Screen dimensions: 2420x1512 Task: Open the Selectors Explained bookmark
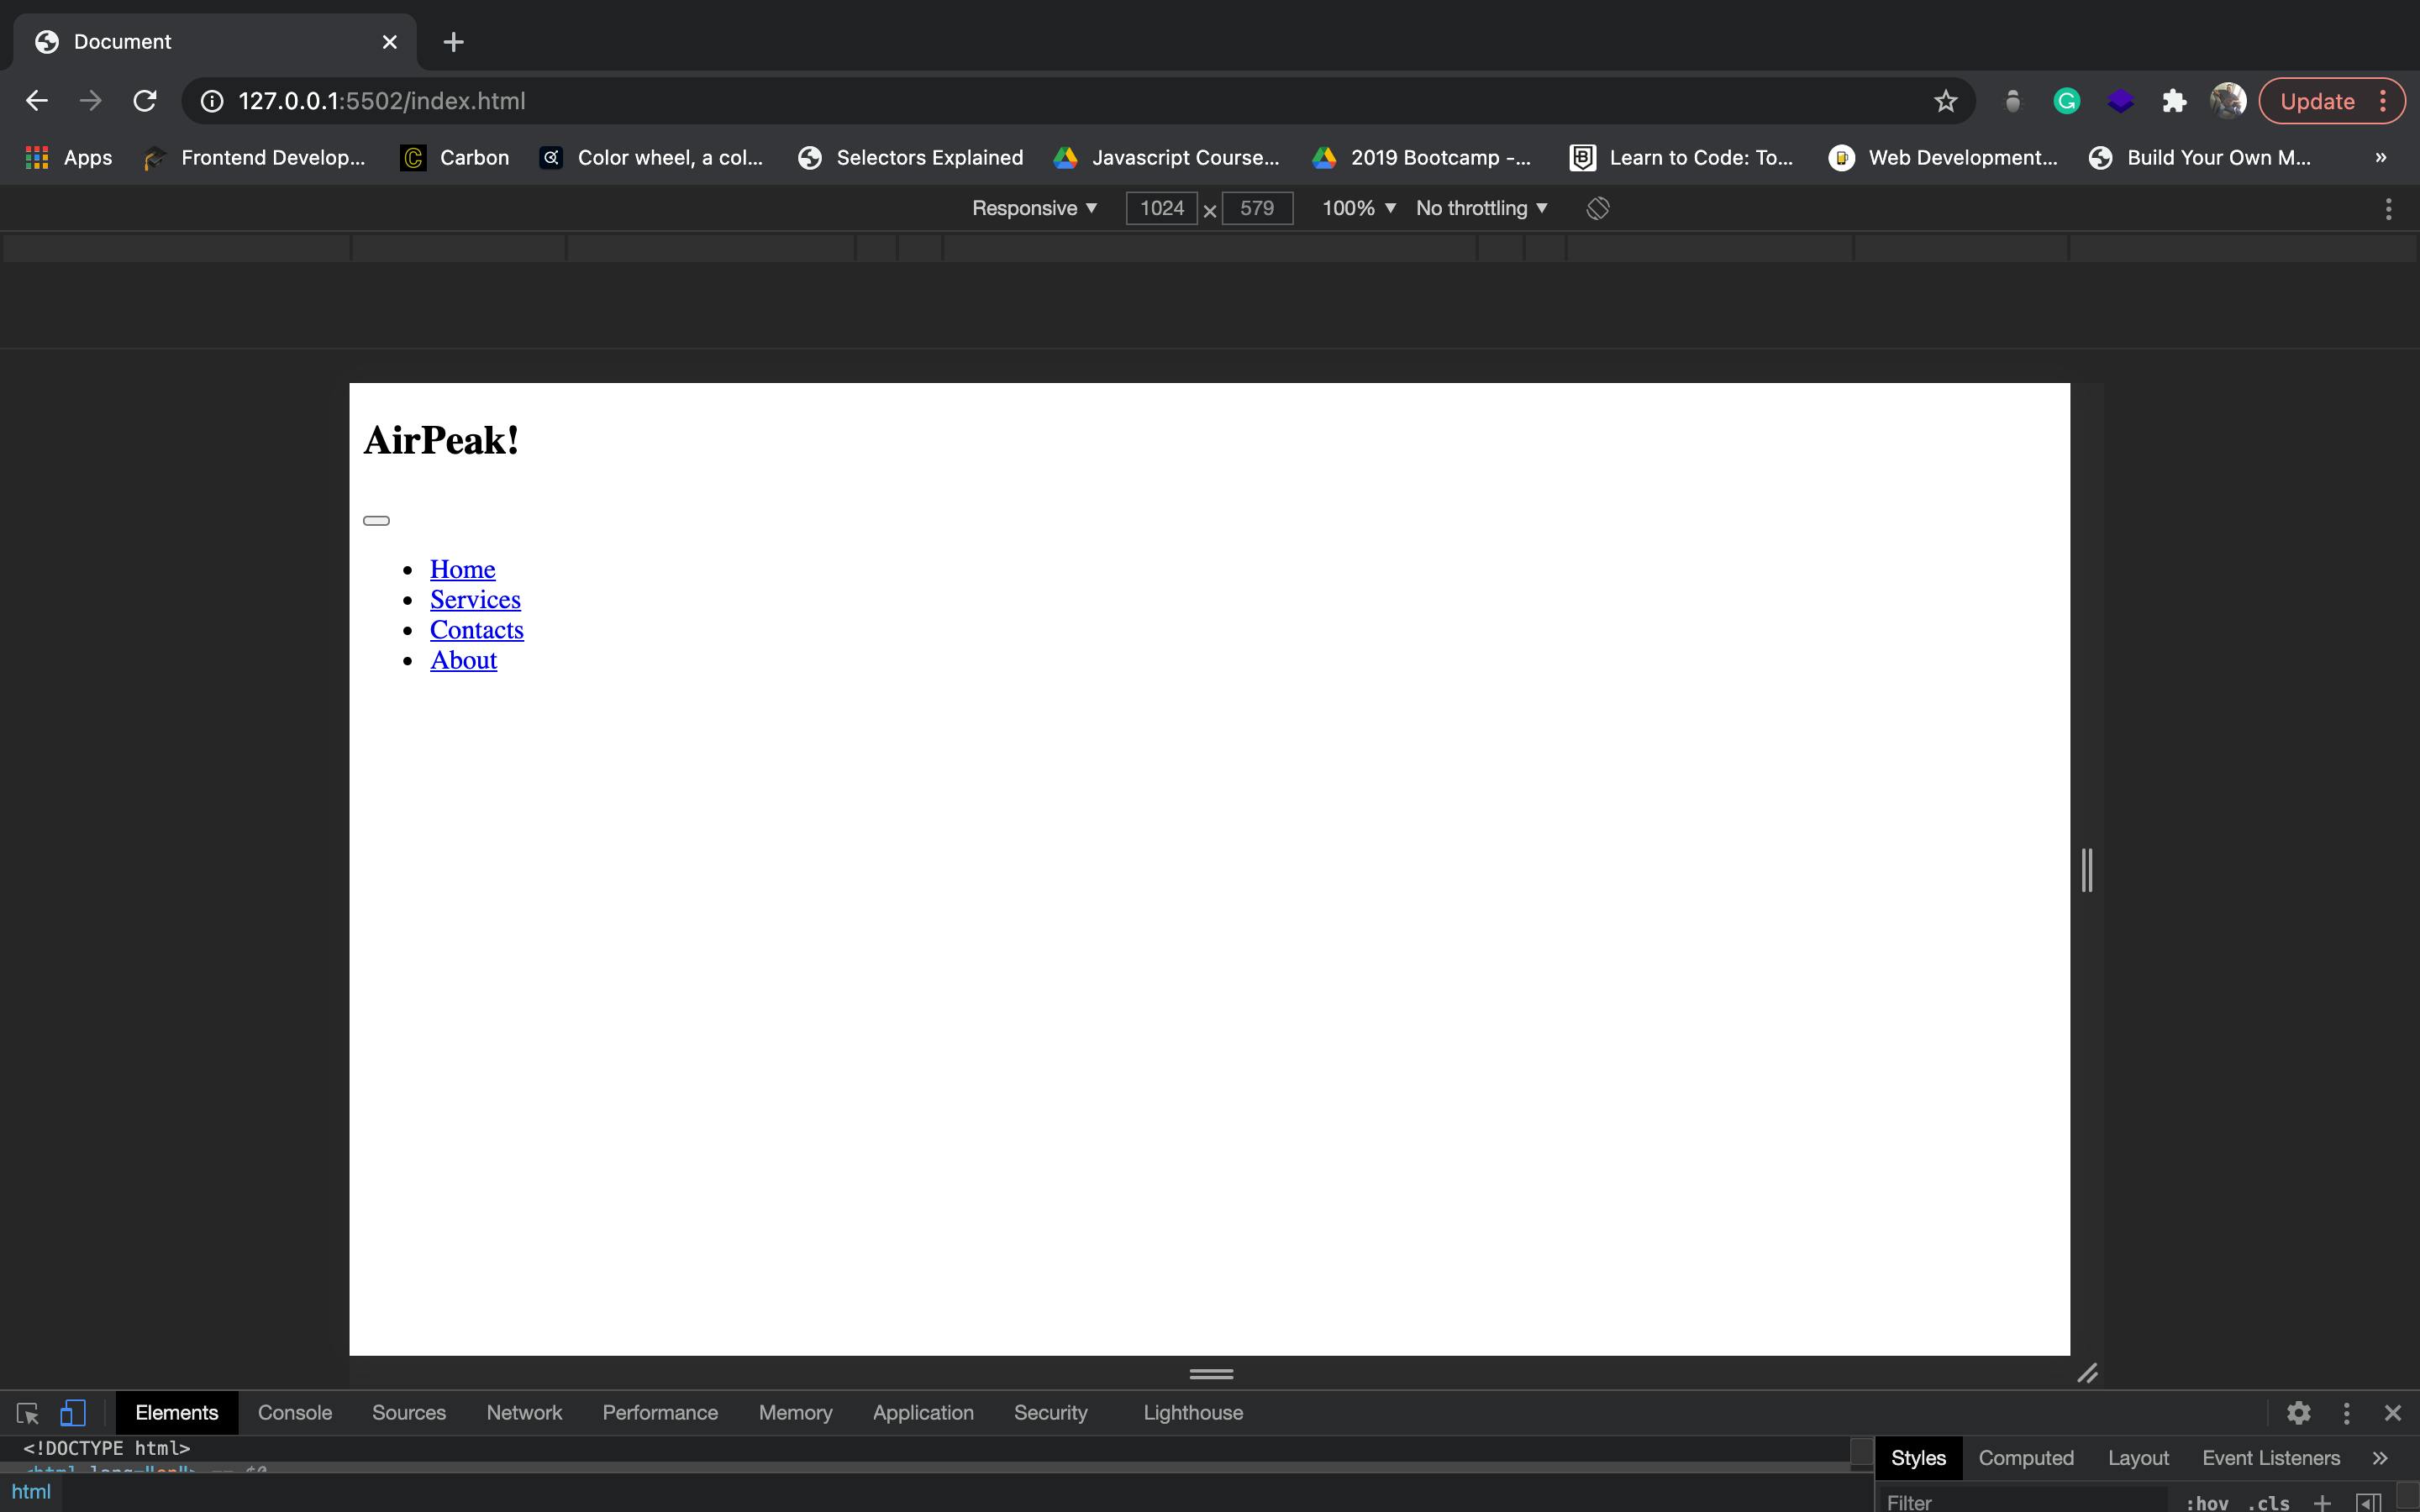pos(911,157)
